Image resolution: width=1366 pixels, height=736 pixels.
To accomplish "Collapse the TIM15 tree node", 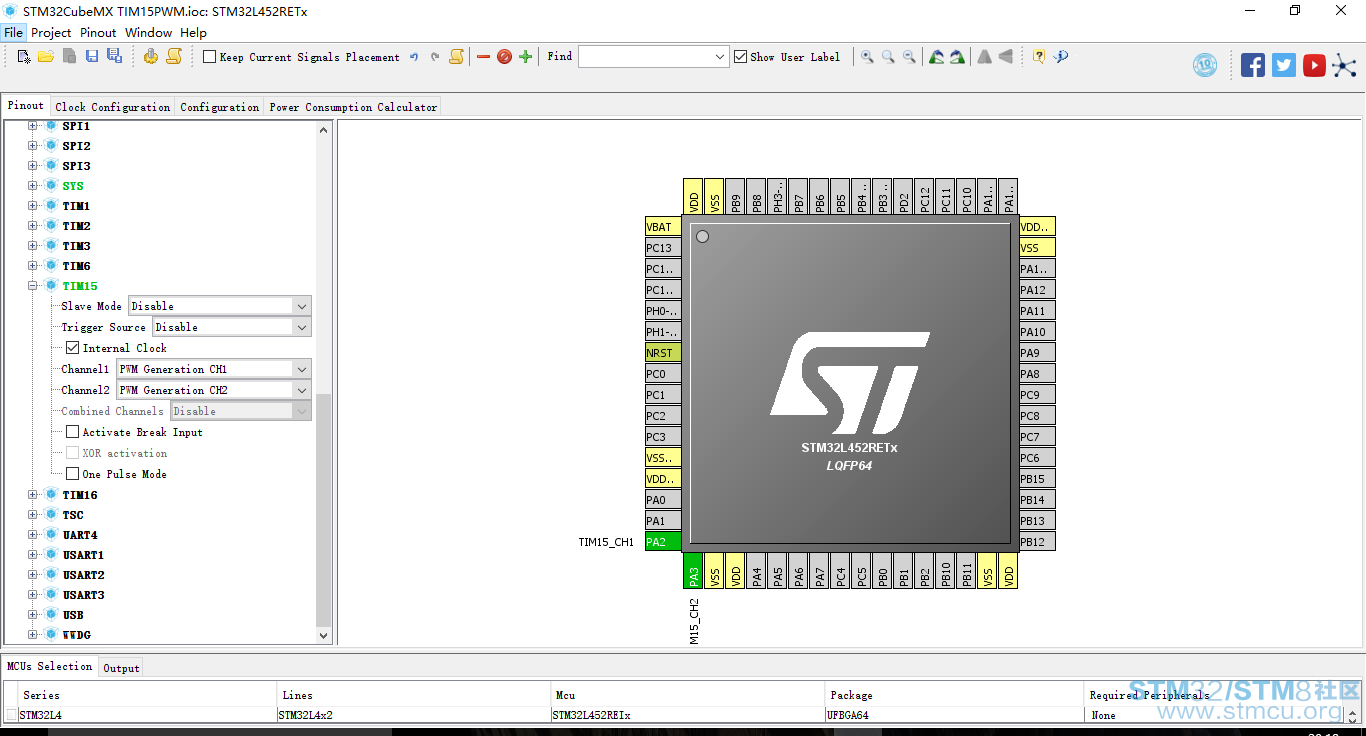I will [33, 286].
